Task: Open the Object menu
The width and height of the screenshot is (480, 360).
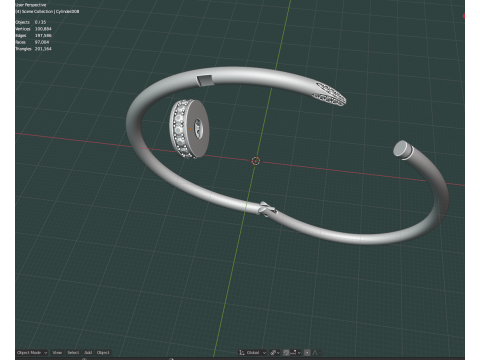Action: pyautogui.click(x=103, y=352)
